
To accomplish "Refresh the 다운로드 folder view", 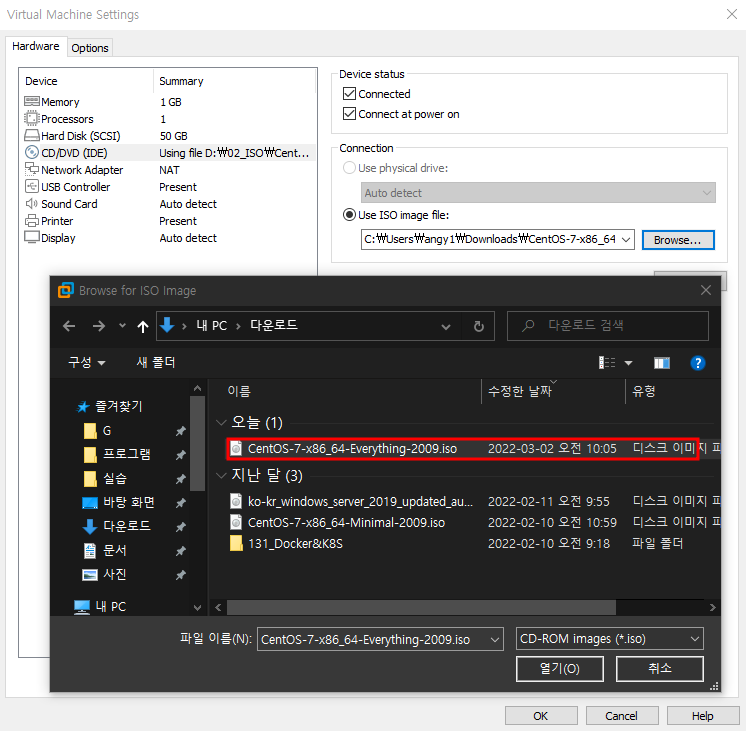I will [x=479, y=326].
